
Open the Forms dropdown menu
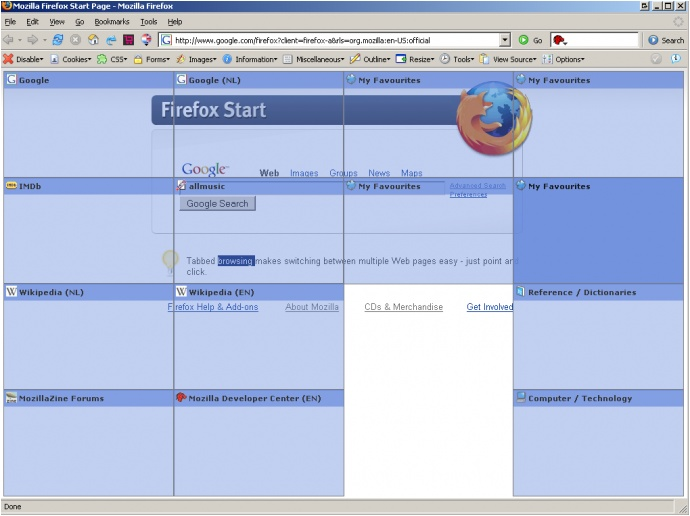(x=152, y=59)
